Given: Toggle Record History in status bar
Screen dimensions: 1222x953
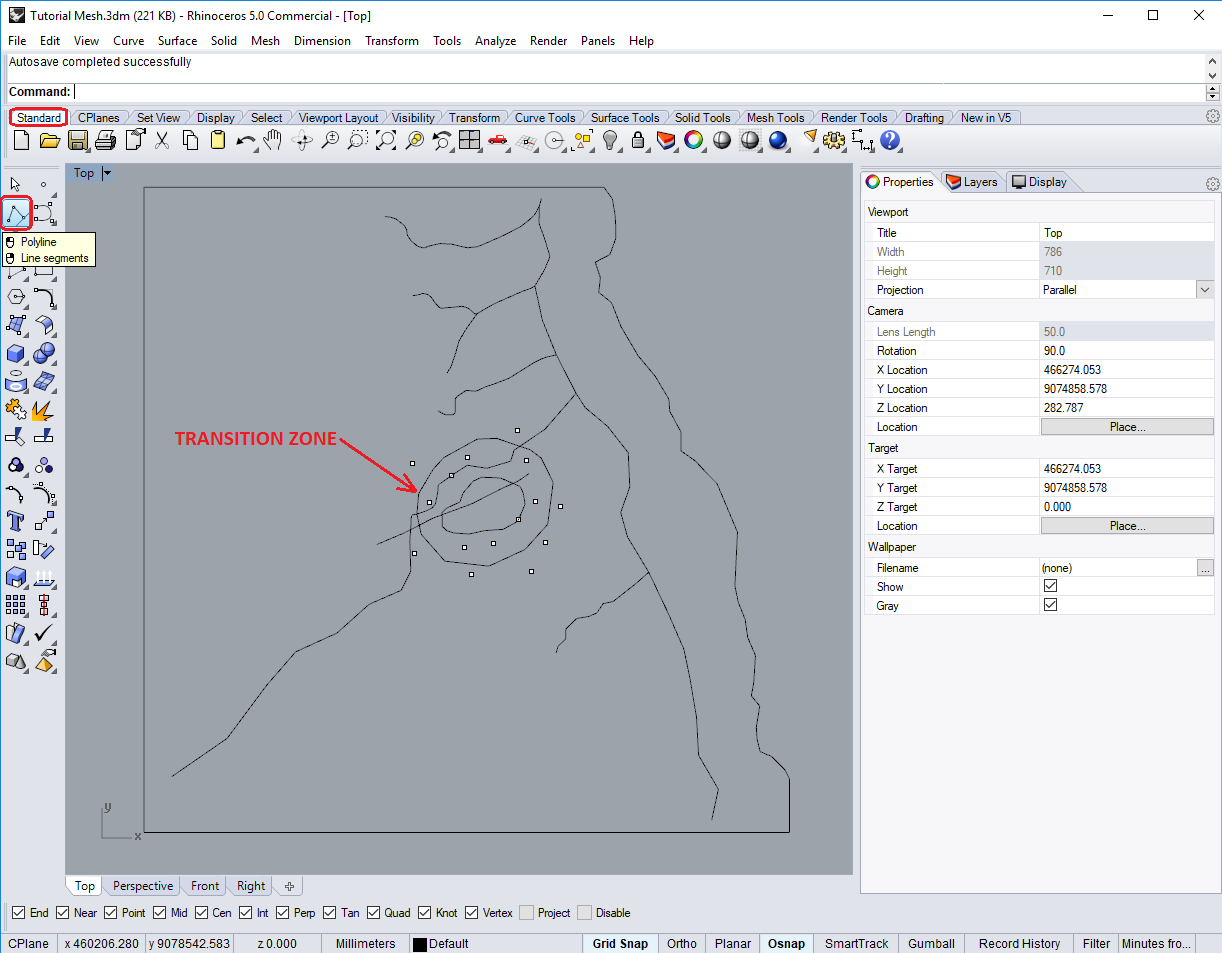Looking at the screenshot, I should pyautogui.click(x=1019, y=943).
